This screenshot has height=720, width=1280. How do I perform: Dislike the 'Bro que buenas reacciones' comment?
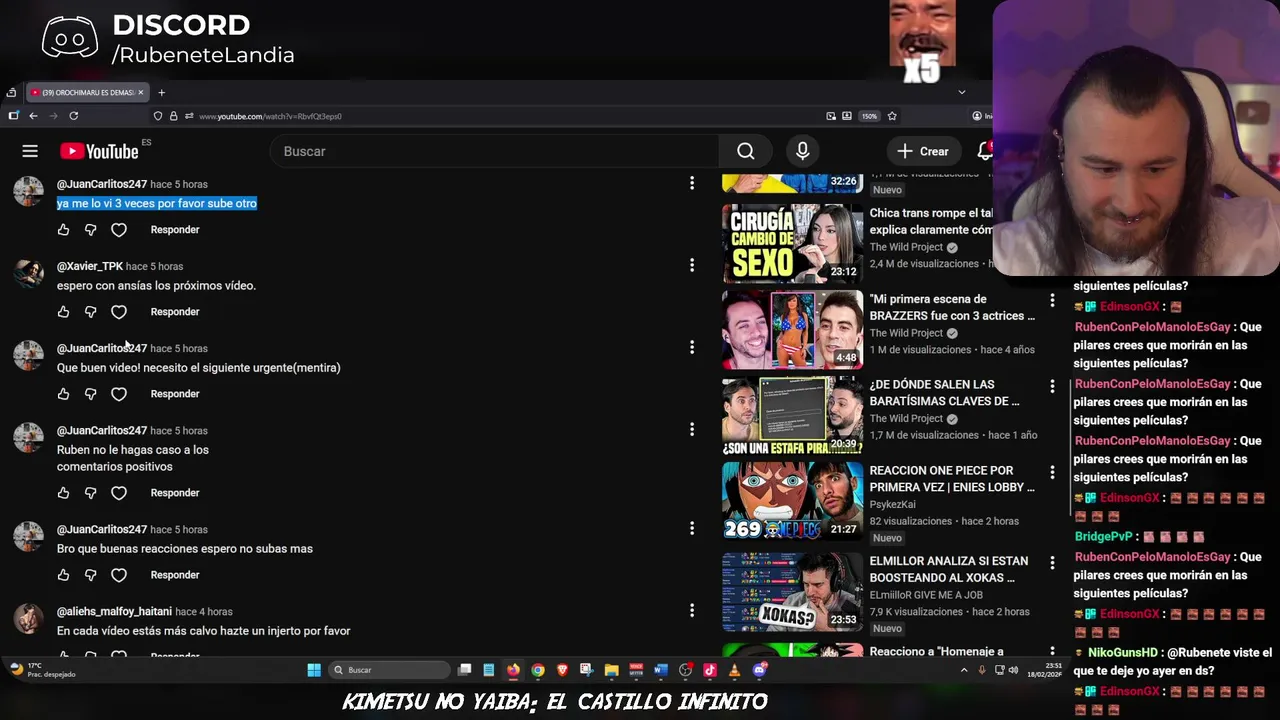point(90,575)
